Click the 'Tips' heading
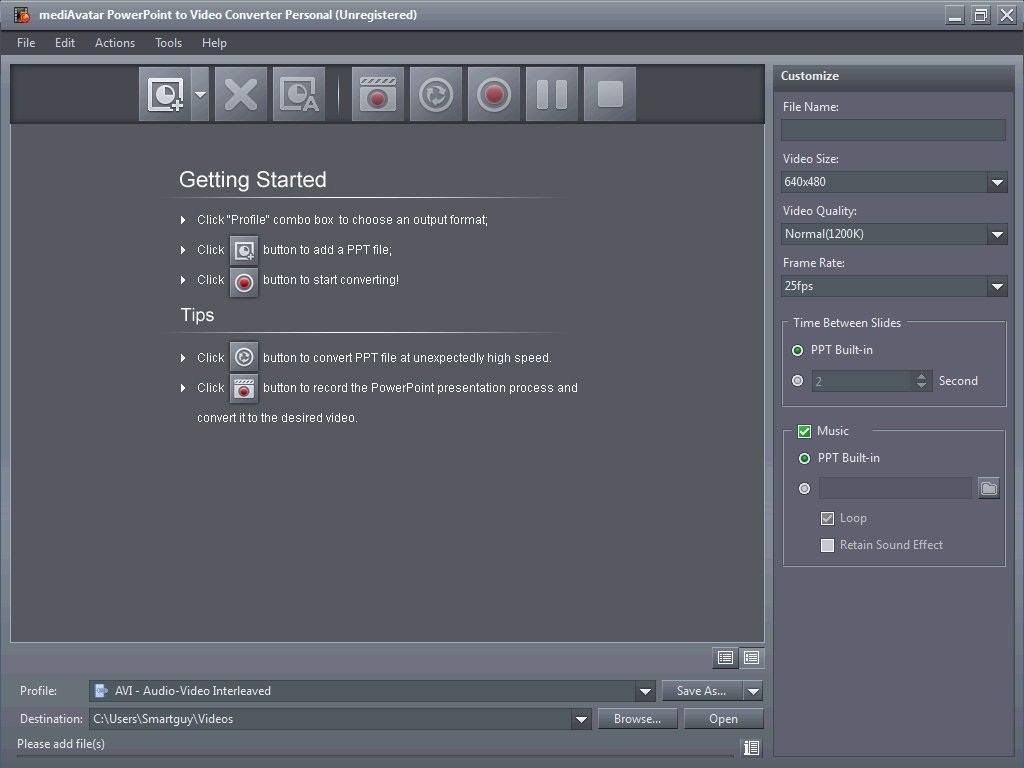Screen dimensions: 1024x768 197,315
